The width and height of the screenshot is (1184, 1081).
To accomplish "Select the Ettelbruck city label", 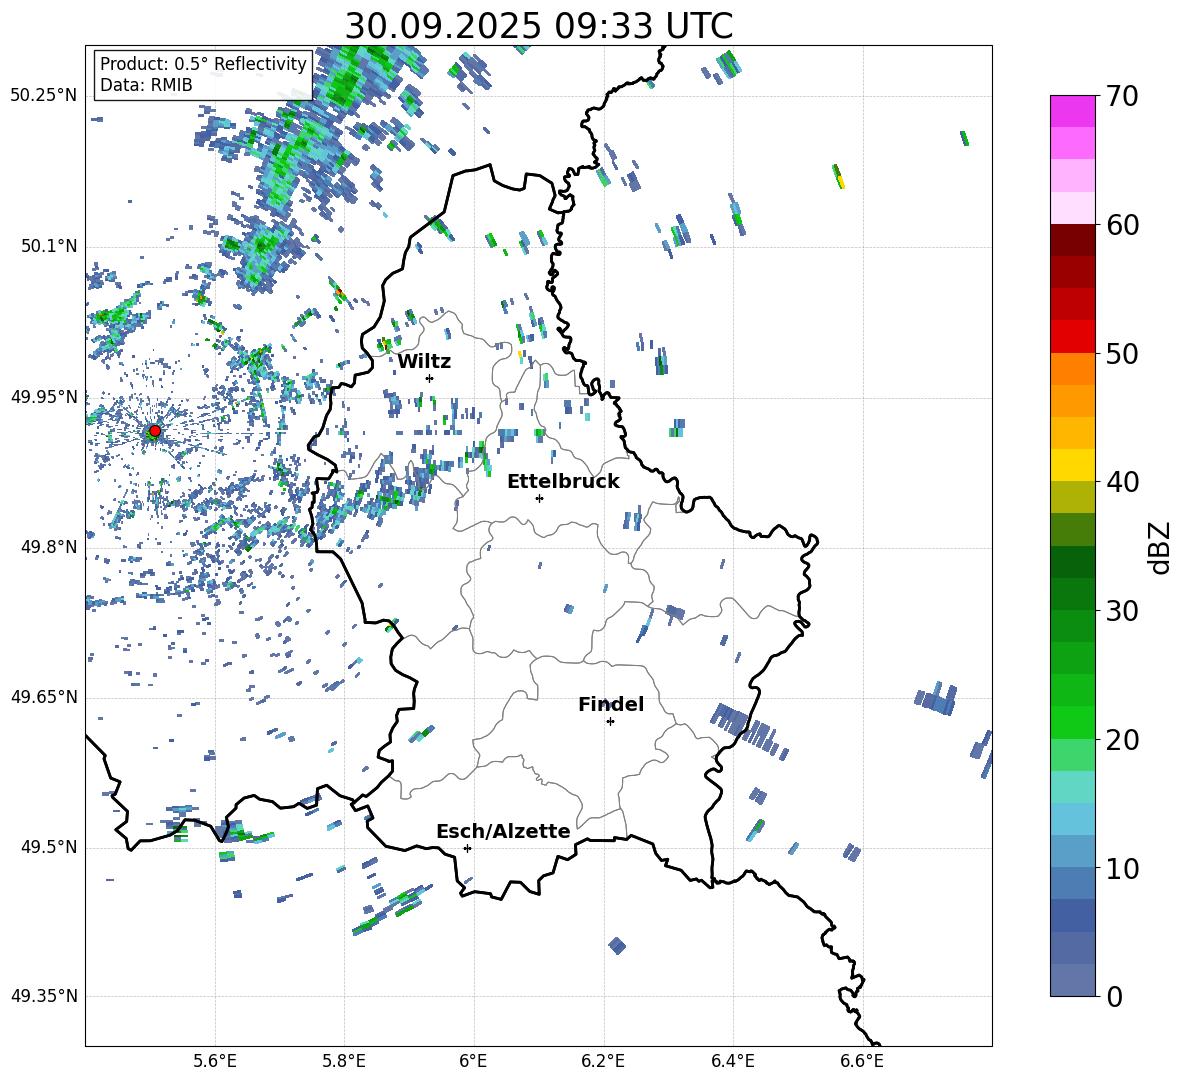I will (x=563, y=482).
